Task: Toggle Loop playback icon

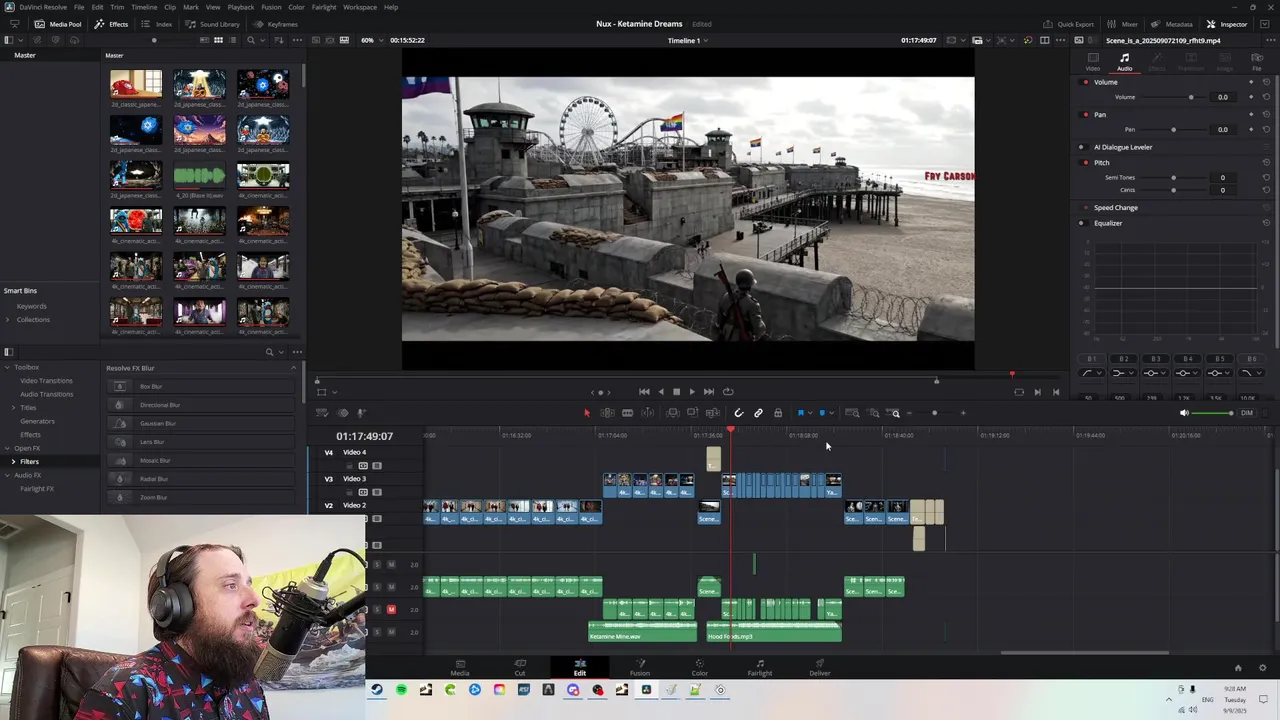Action: pos(728,392)
